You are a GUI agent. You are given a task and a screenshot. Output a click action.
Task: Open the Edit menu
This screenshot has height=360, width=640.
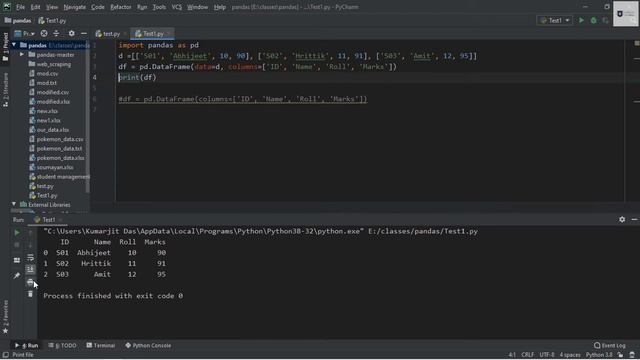[x=35, y=7]
